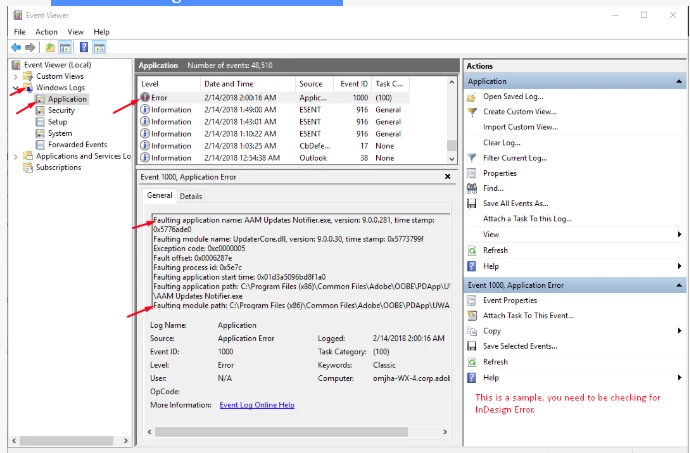Click the Properties icon in Actions pane
The height and width of the screenshot is (453, 690).
coord(472,173)
